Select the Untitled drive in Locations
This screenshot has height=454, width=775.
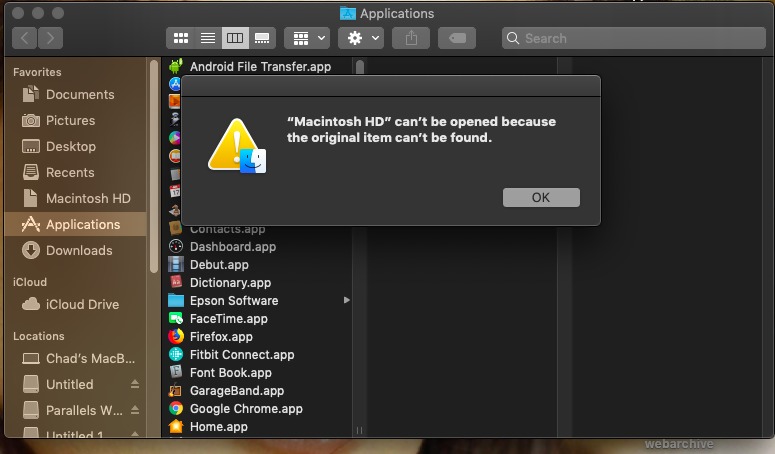[x=69, y=384]
